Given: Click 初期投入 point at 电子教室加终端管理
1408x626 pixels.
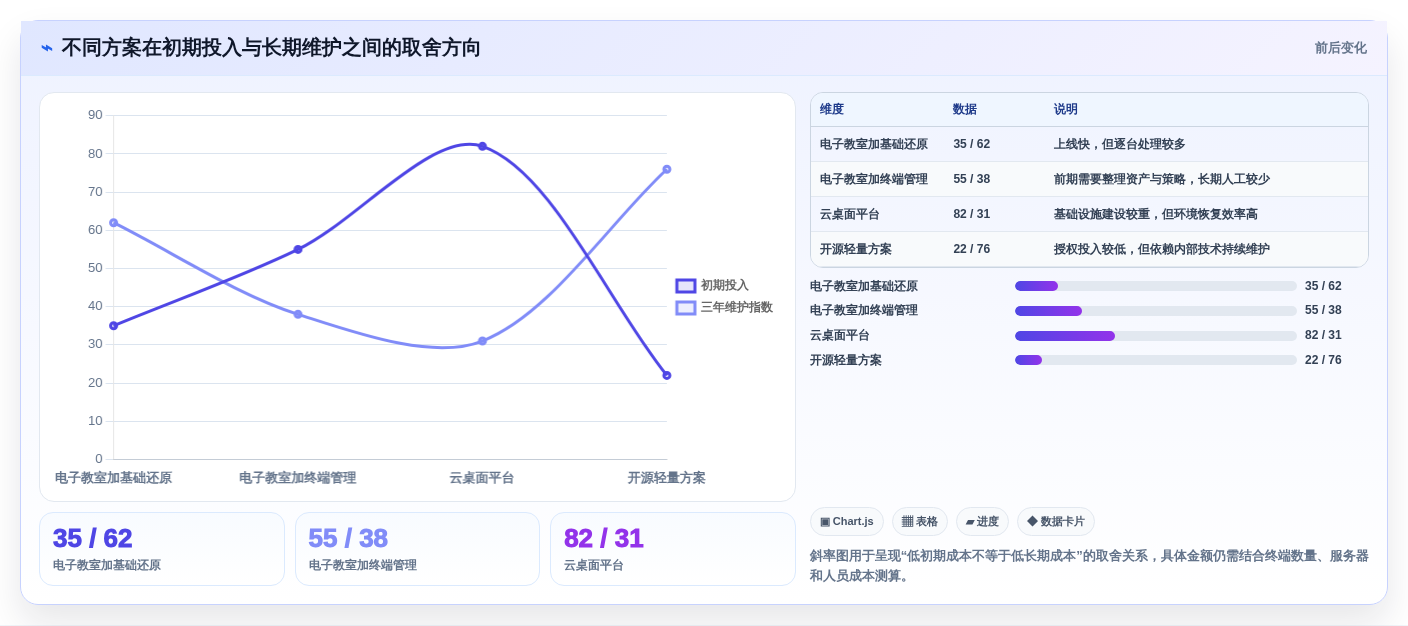Looking at the screenshot, I should (298, 249).
